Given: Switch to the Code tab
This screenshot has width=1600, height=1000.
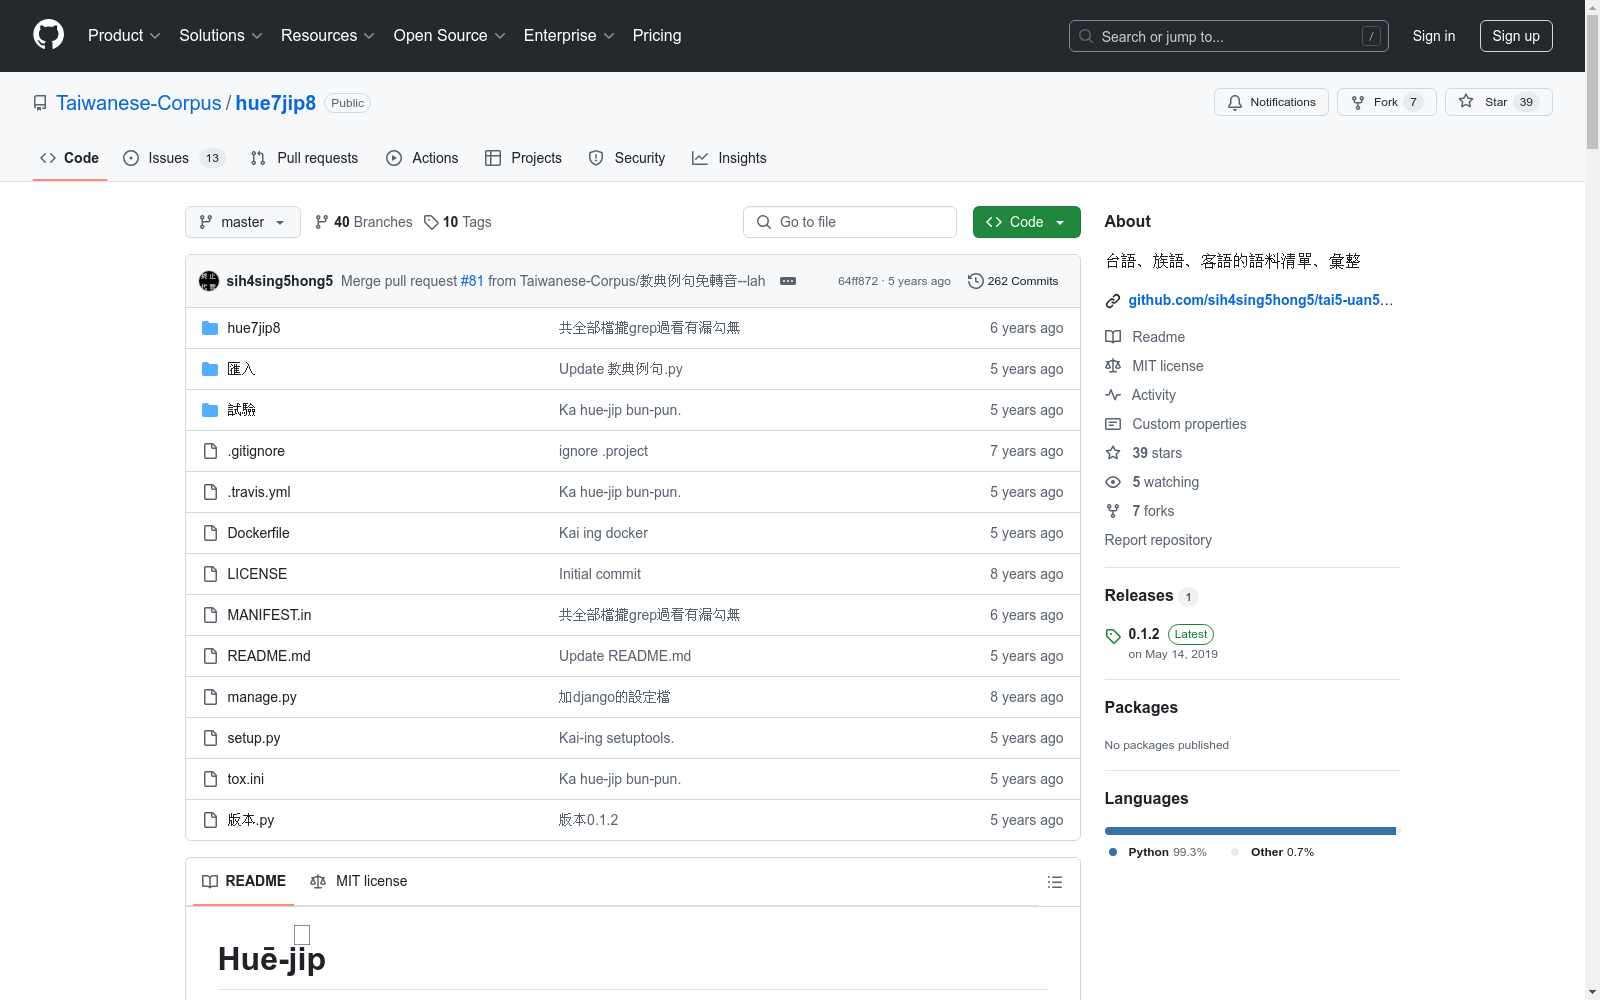Looking at the screenshot, I should [70, 158].
